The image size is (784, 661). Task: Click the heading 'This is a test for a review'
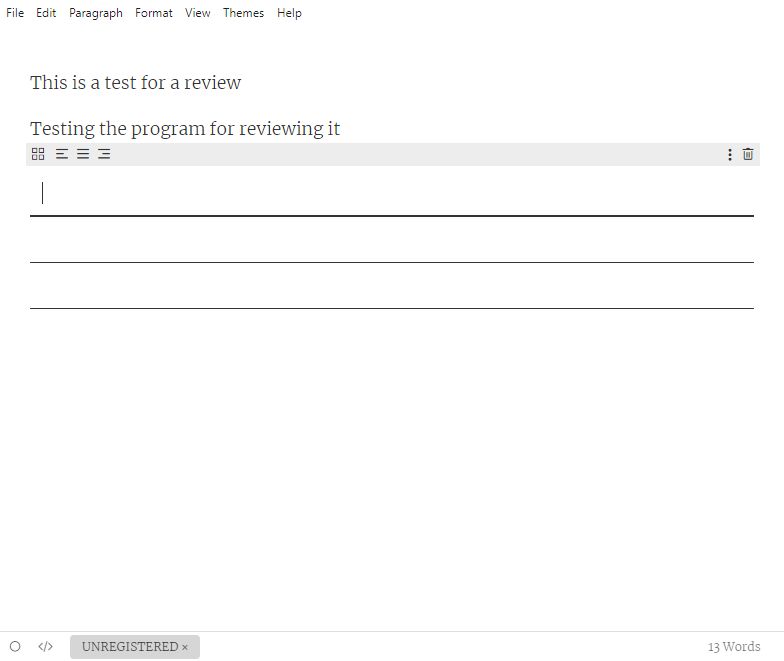tap(136, 82)
